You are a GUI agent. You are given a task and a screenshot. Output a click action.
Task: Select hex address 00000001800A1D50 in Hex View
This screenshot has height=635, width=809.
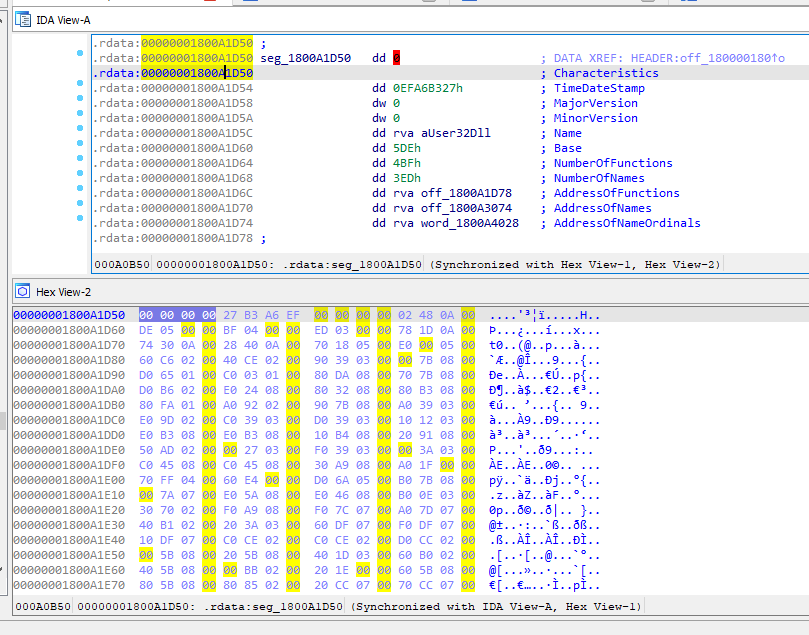[69, 315]
